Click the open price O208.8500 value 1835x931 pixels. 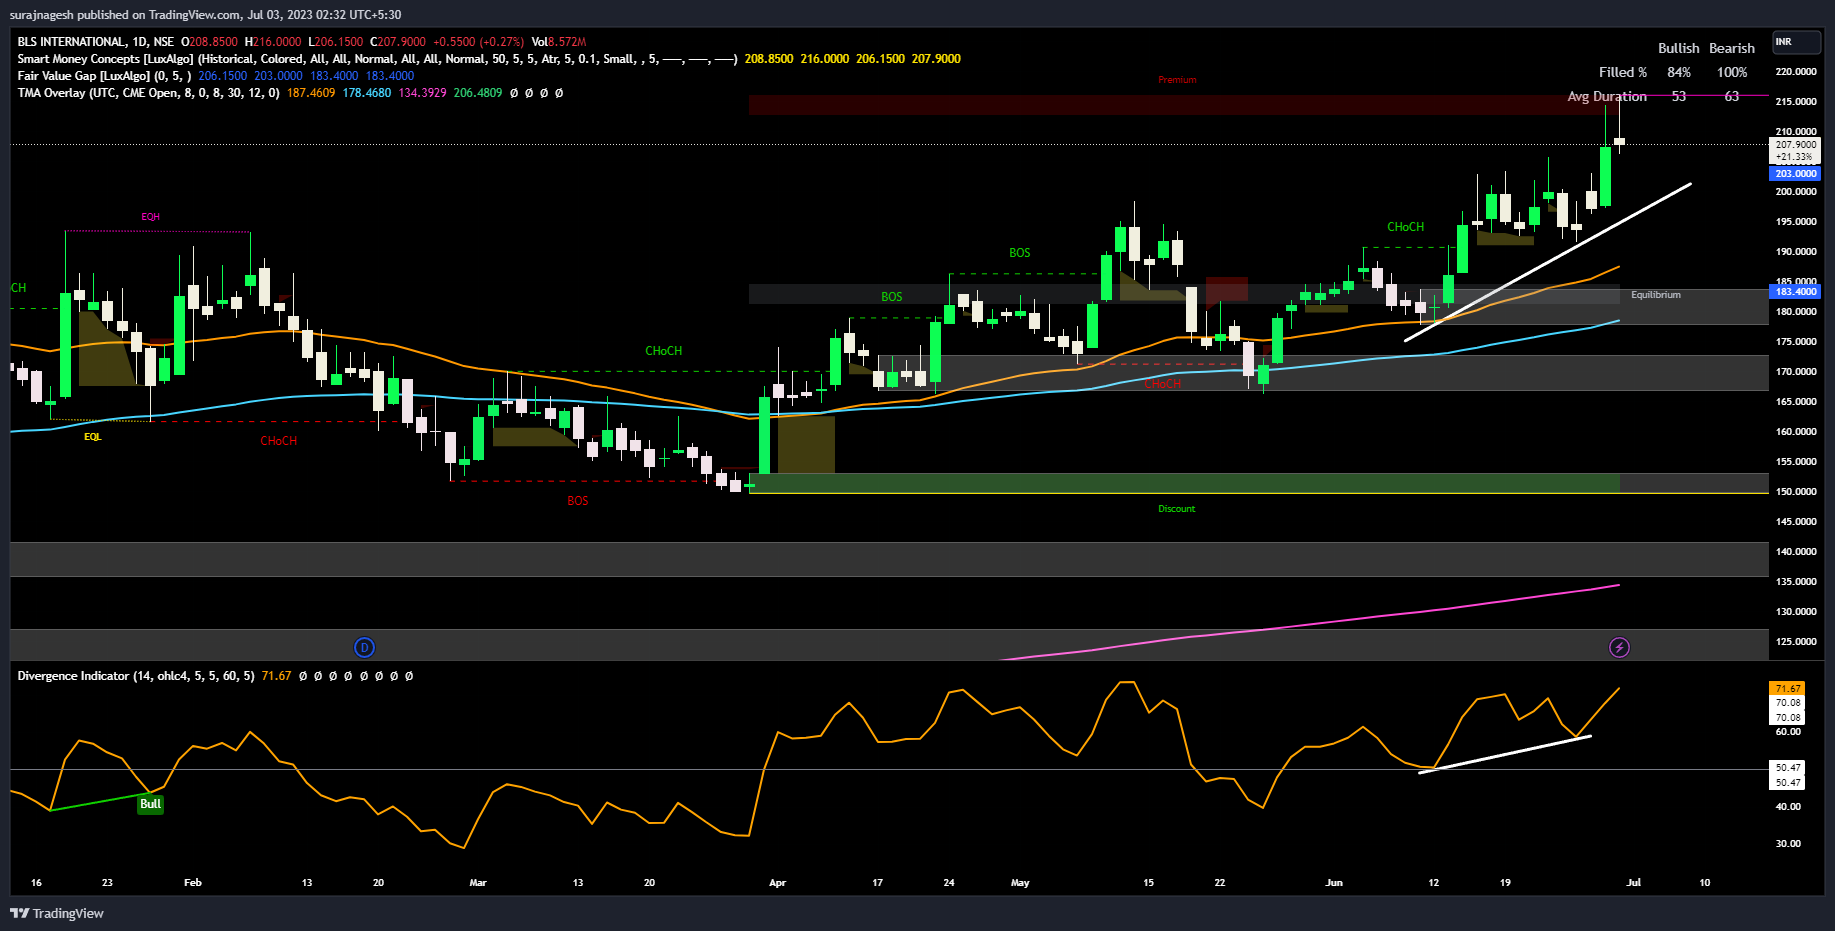(209, 42)
